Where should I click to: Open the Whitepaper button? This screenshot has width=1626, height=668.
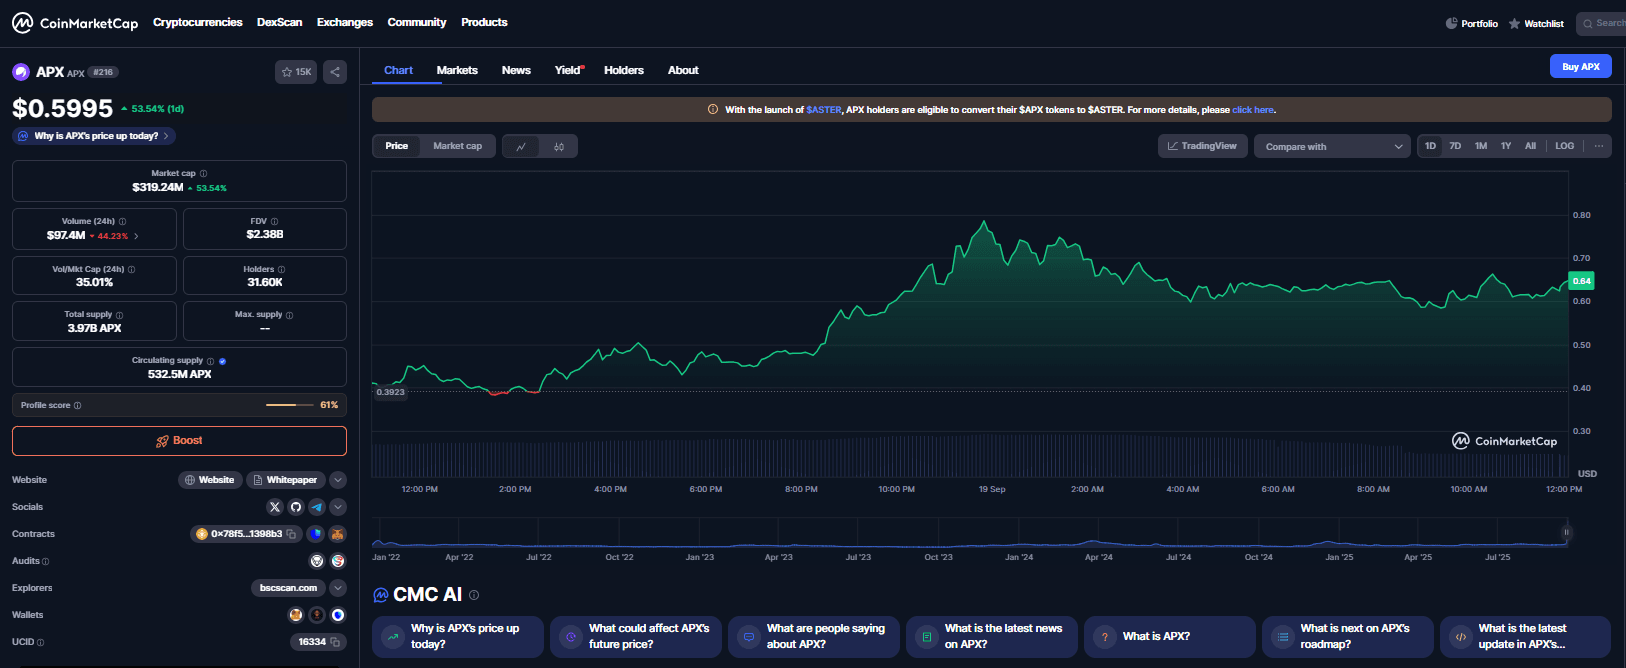pyautogui.click(x=285, y=480)
